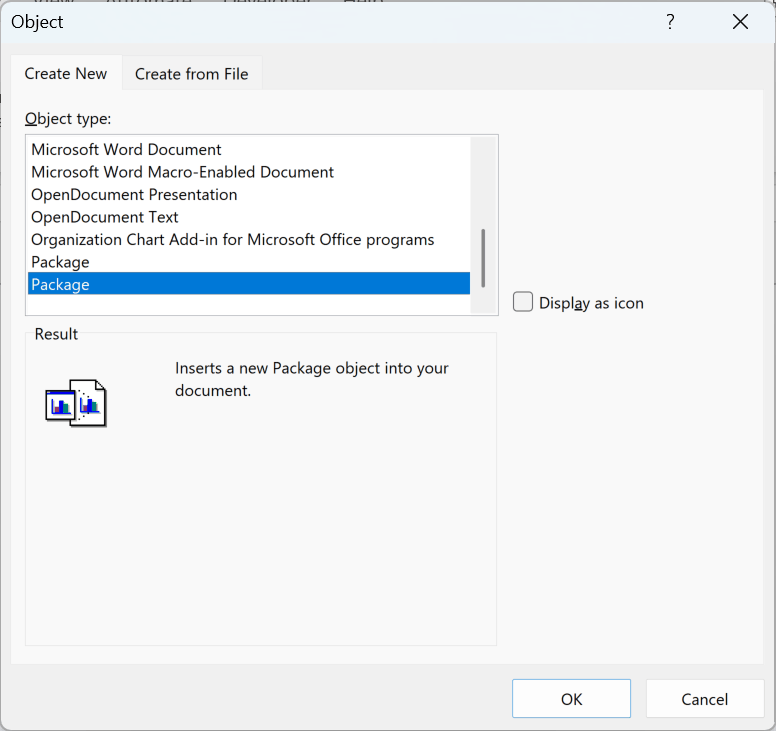
Task: Close the Object dialog
Action: 740,22
